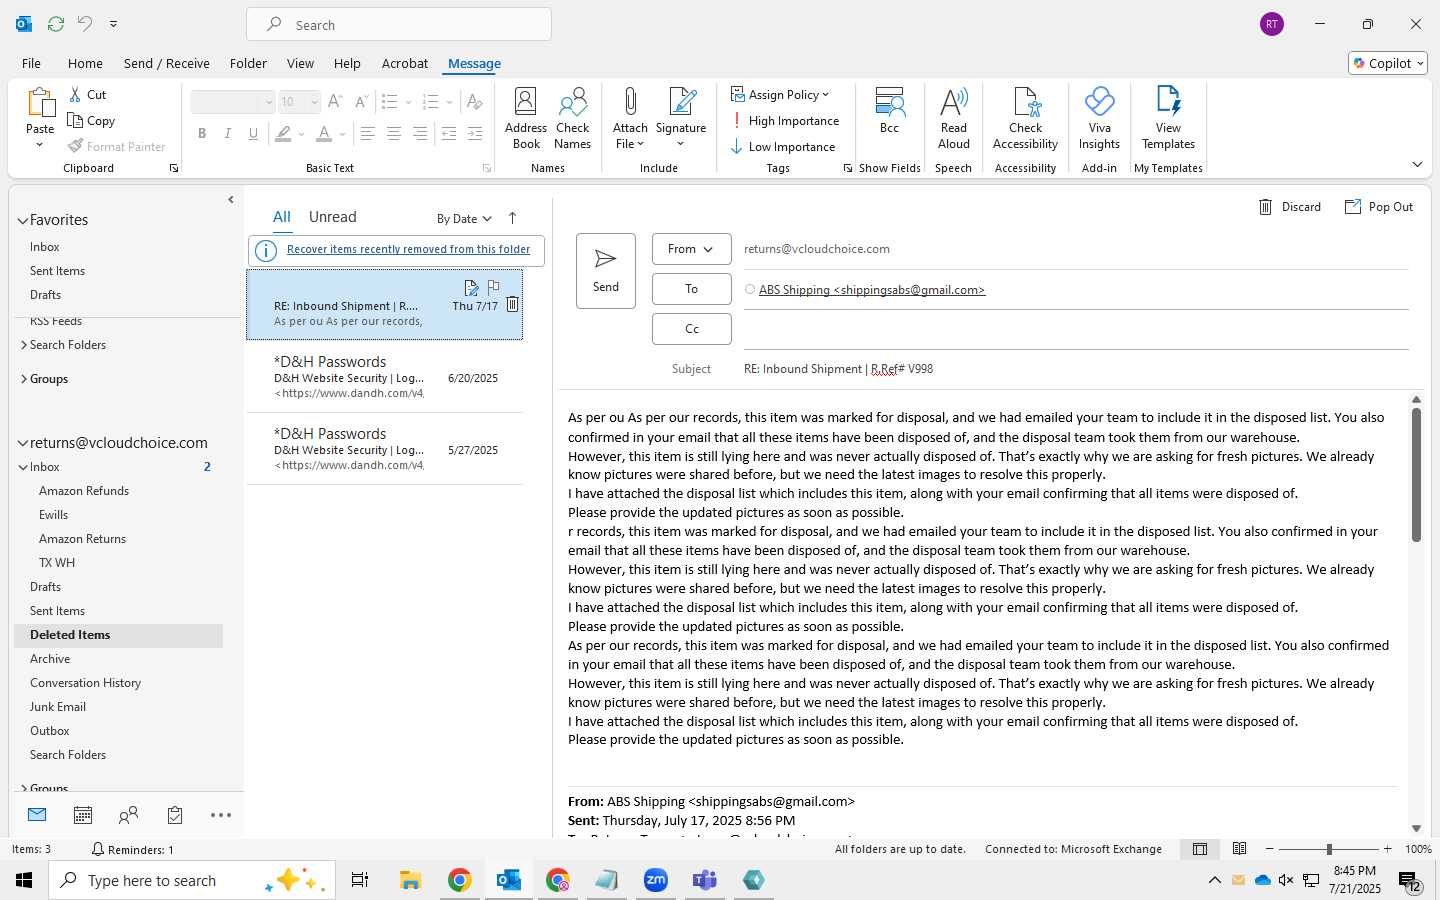Switch to the Send / Receive tab
Viewport: 1440px width, 900px height.
pyautogui.click(x=167, y=63)
